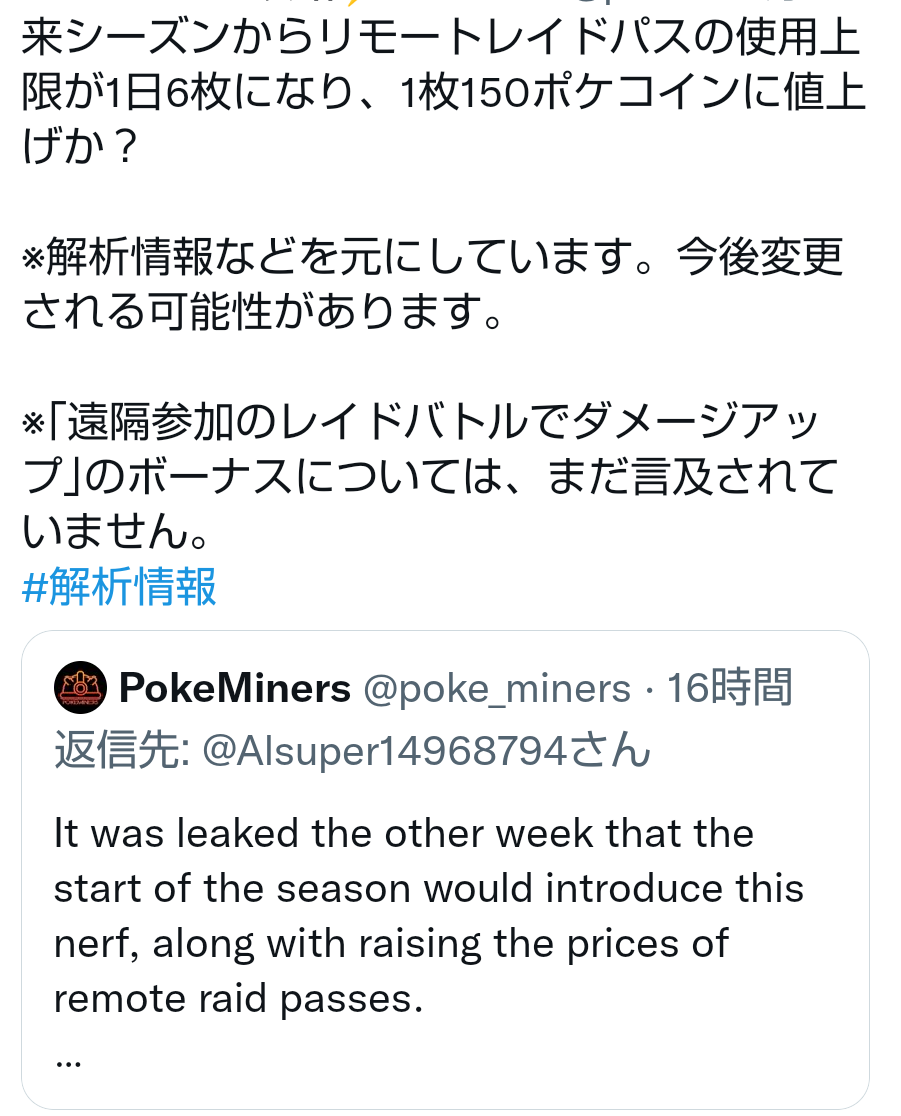Image resolution: width=901 pixels, height=1116 pixels.
Task: Open the #解析情報 hashtag link
Action: pos(119,587)
